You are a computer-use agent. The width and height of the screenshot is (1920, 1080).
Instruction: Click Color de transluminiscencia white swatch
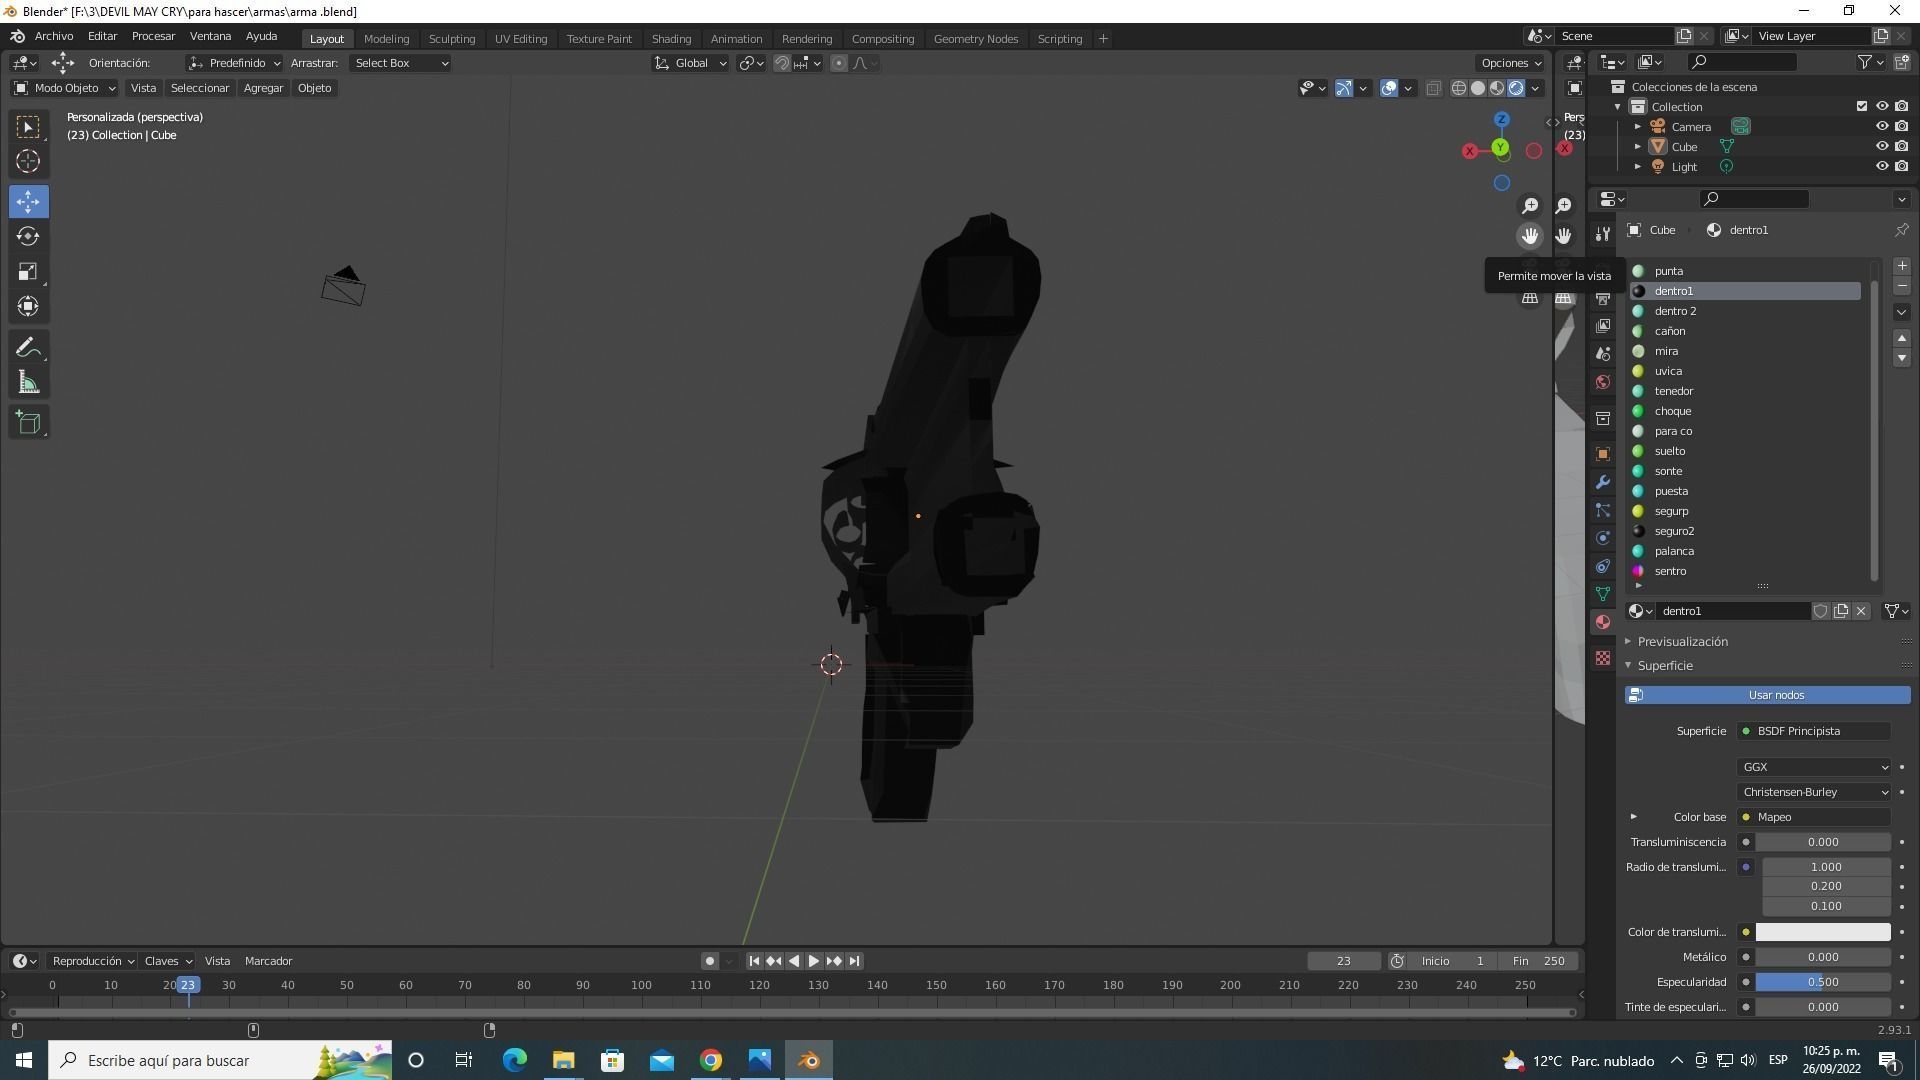click(x=1823, y=932)
